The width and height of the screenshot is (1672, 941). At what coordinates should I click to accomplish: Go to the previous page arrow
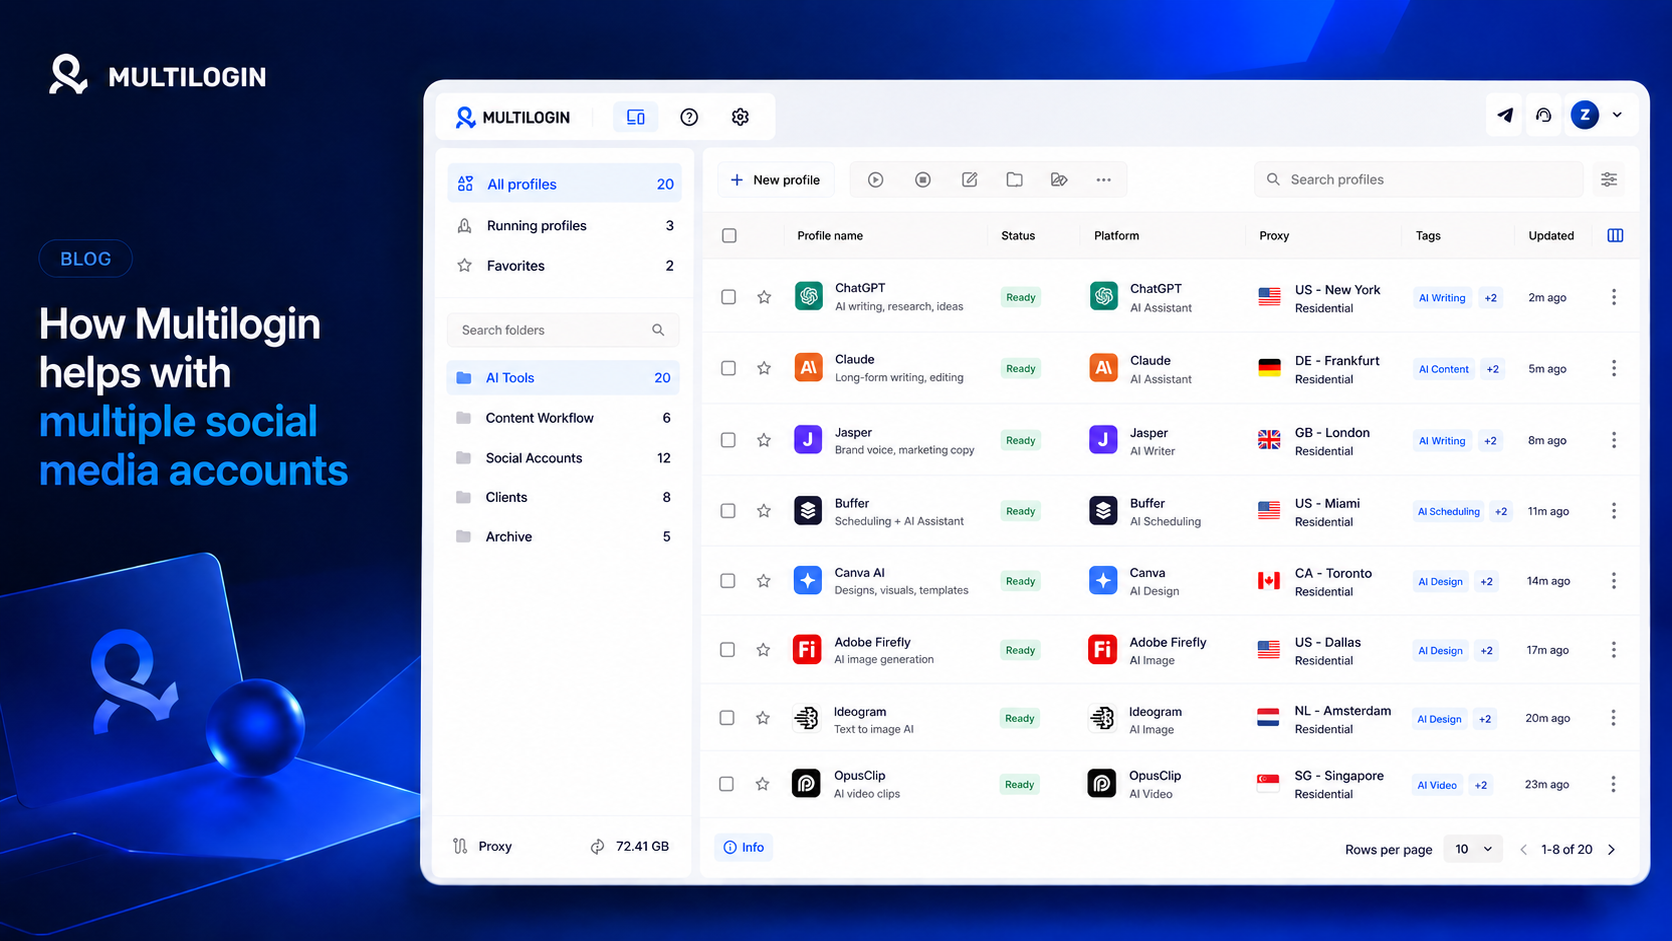[x=1524, y=850]
